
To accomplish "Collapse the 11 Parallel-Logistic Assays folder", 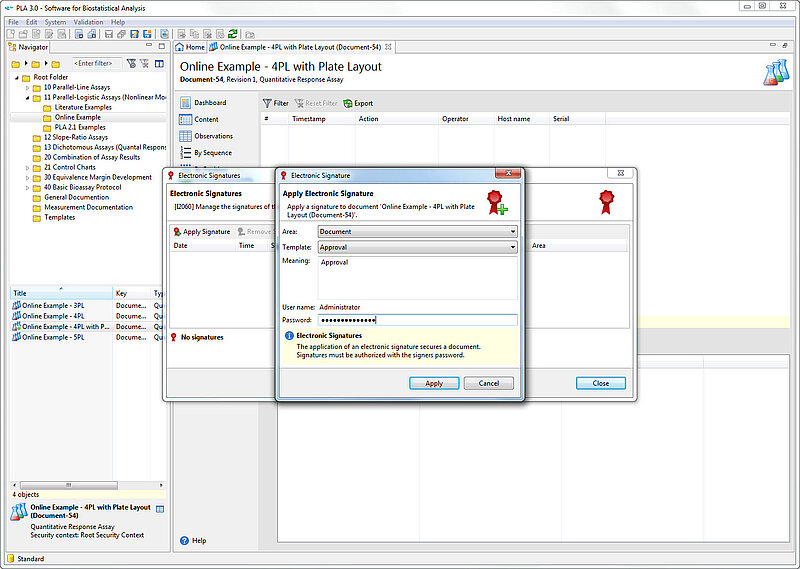I will 28,97.
